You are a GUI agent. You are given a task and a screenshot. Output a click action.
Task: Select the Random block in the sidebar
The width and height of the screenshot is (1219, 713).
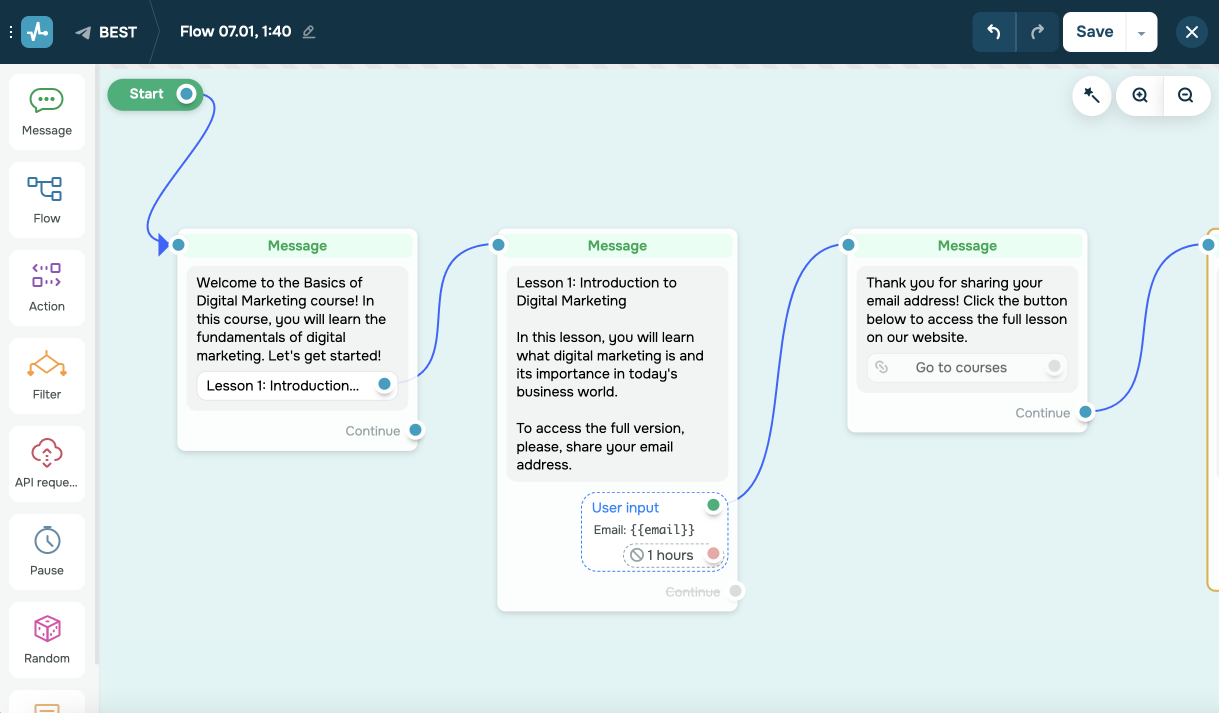tap(46, 639)
